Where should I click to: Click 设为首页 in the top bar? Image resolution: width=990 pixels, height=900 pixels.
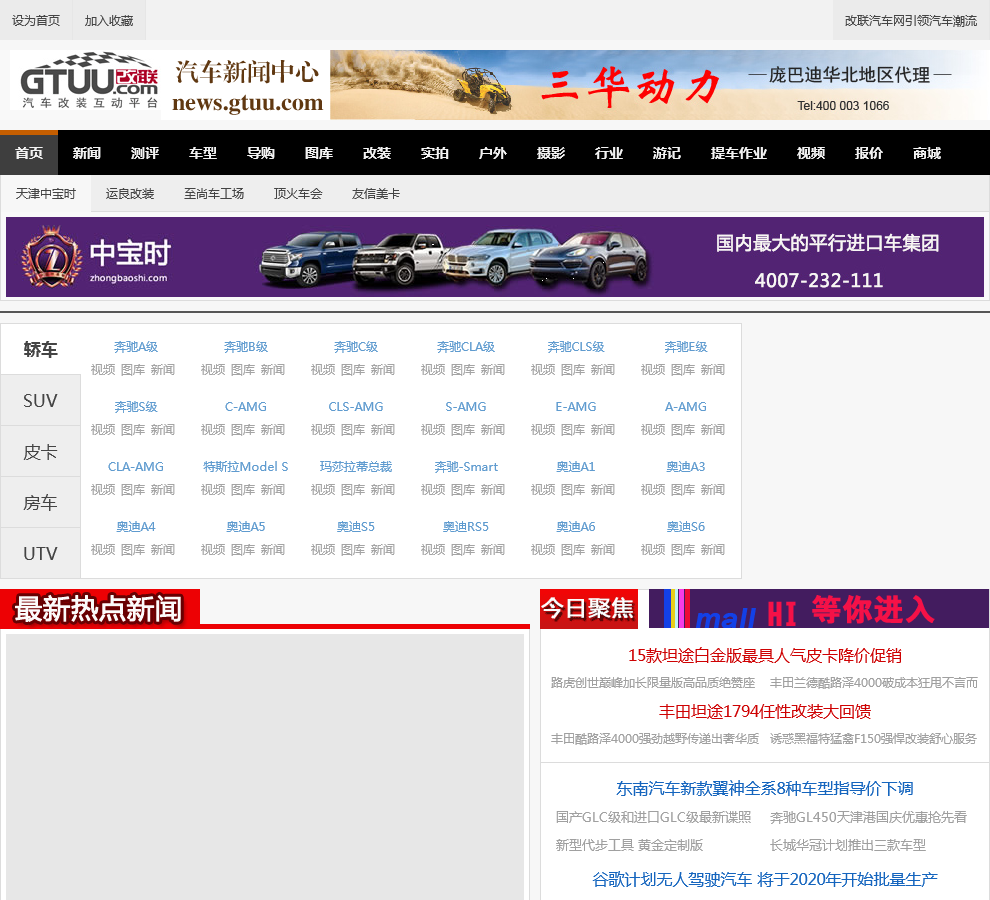(x=36, y=21)
